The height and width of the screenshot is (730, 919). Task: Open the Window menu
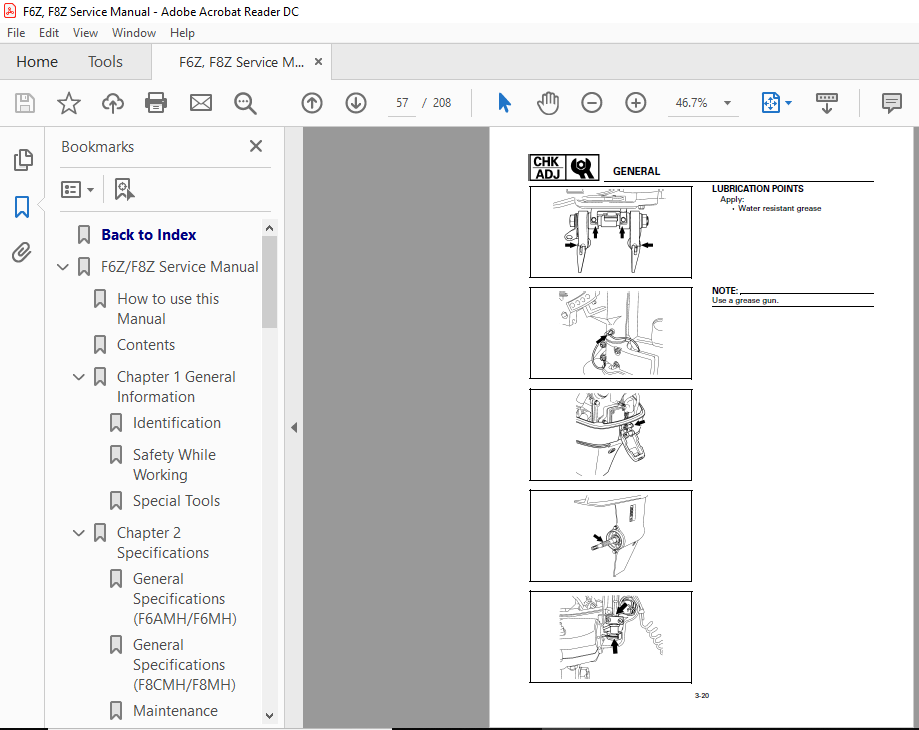pos(134,33)
